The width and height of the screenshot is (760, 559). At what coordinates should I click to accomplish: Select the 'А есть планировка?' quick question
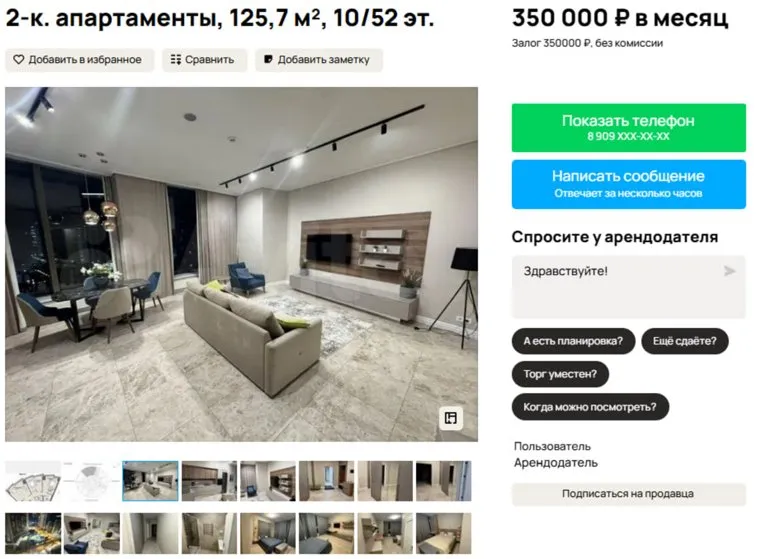[x=573, y=341]
